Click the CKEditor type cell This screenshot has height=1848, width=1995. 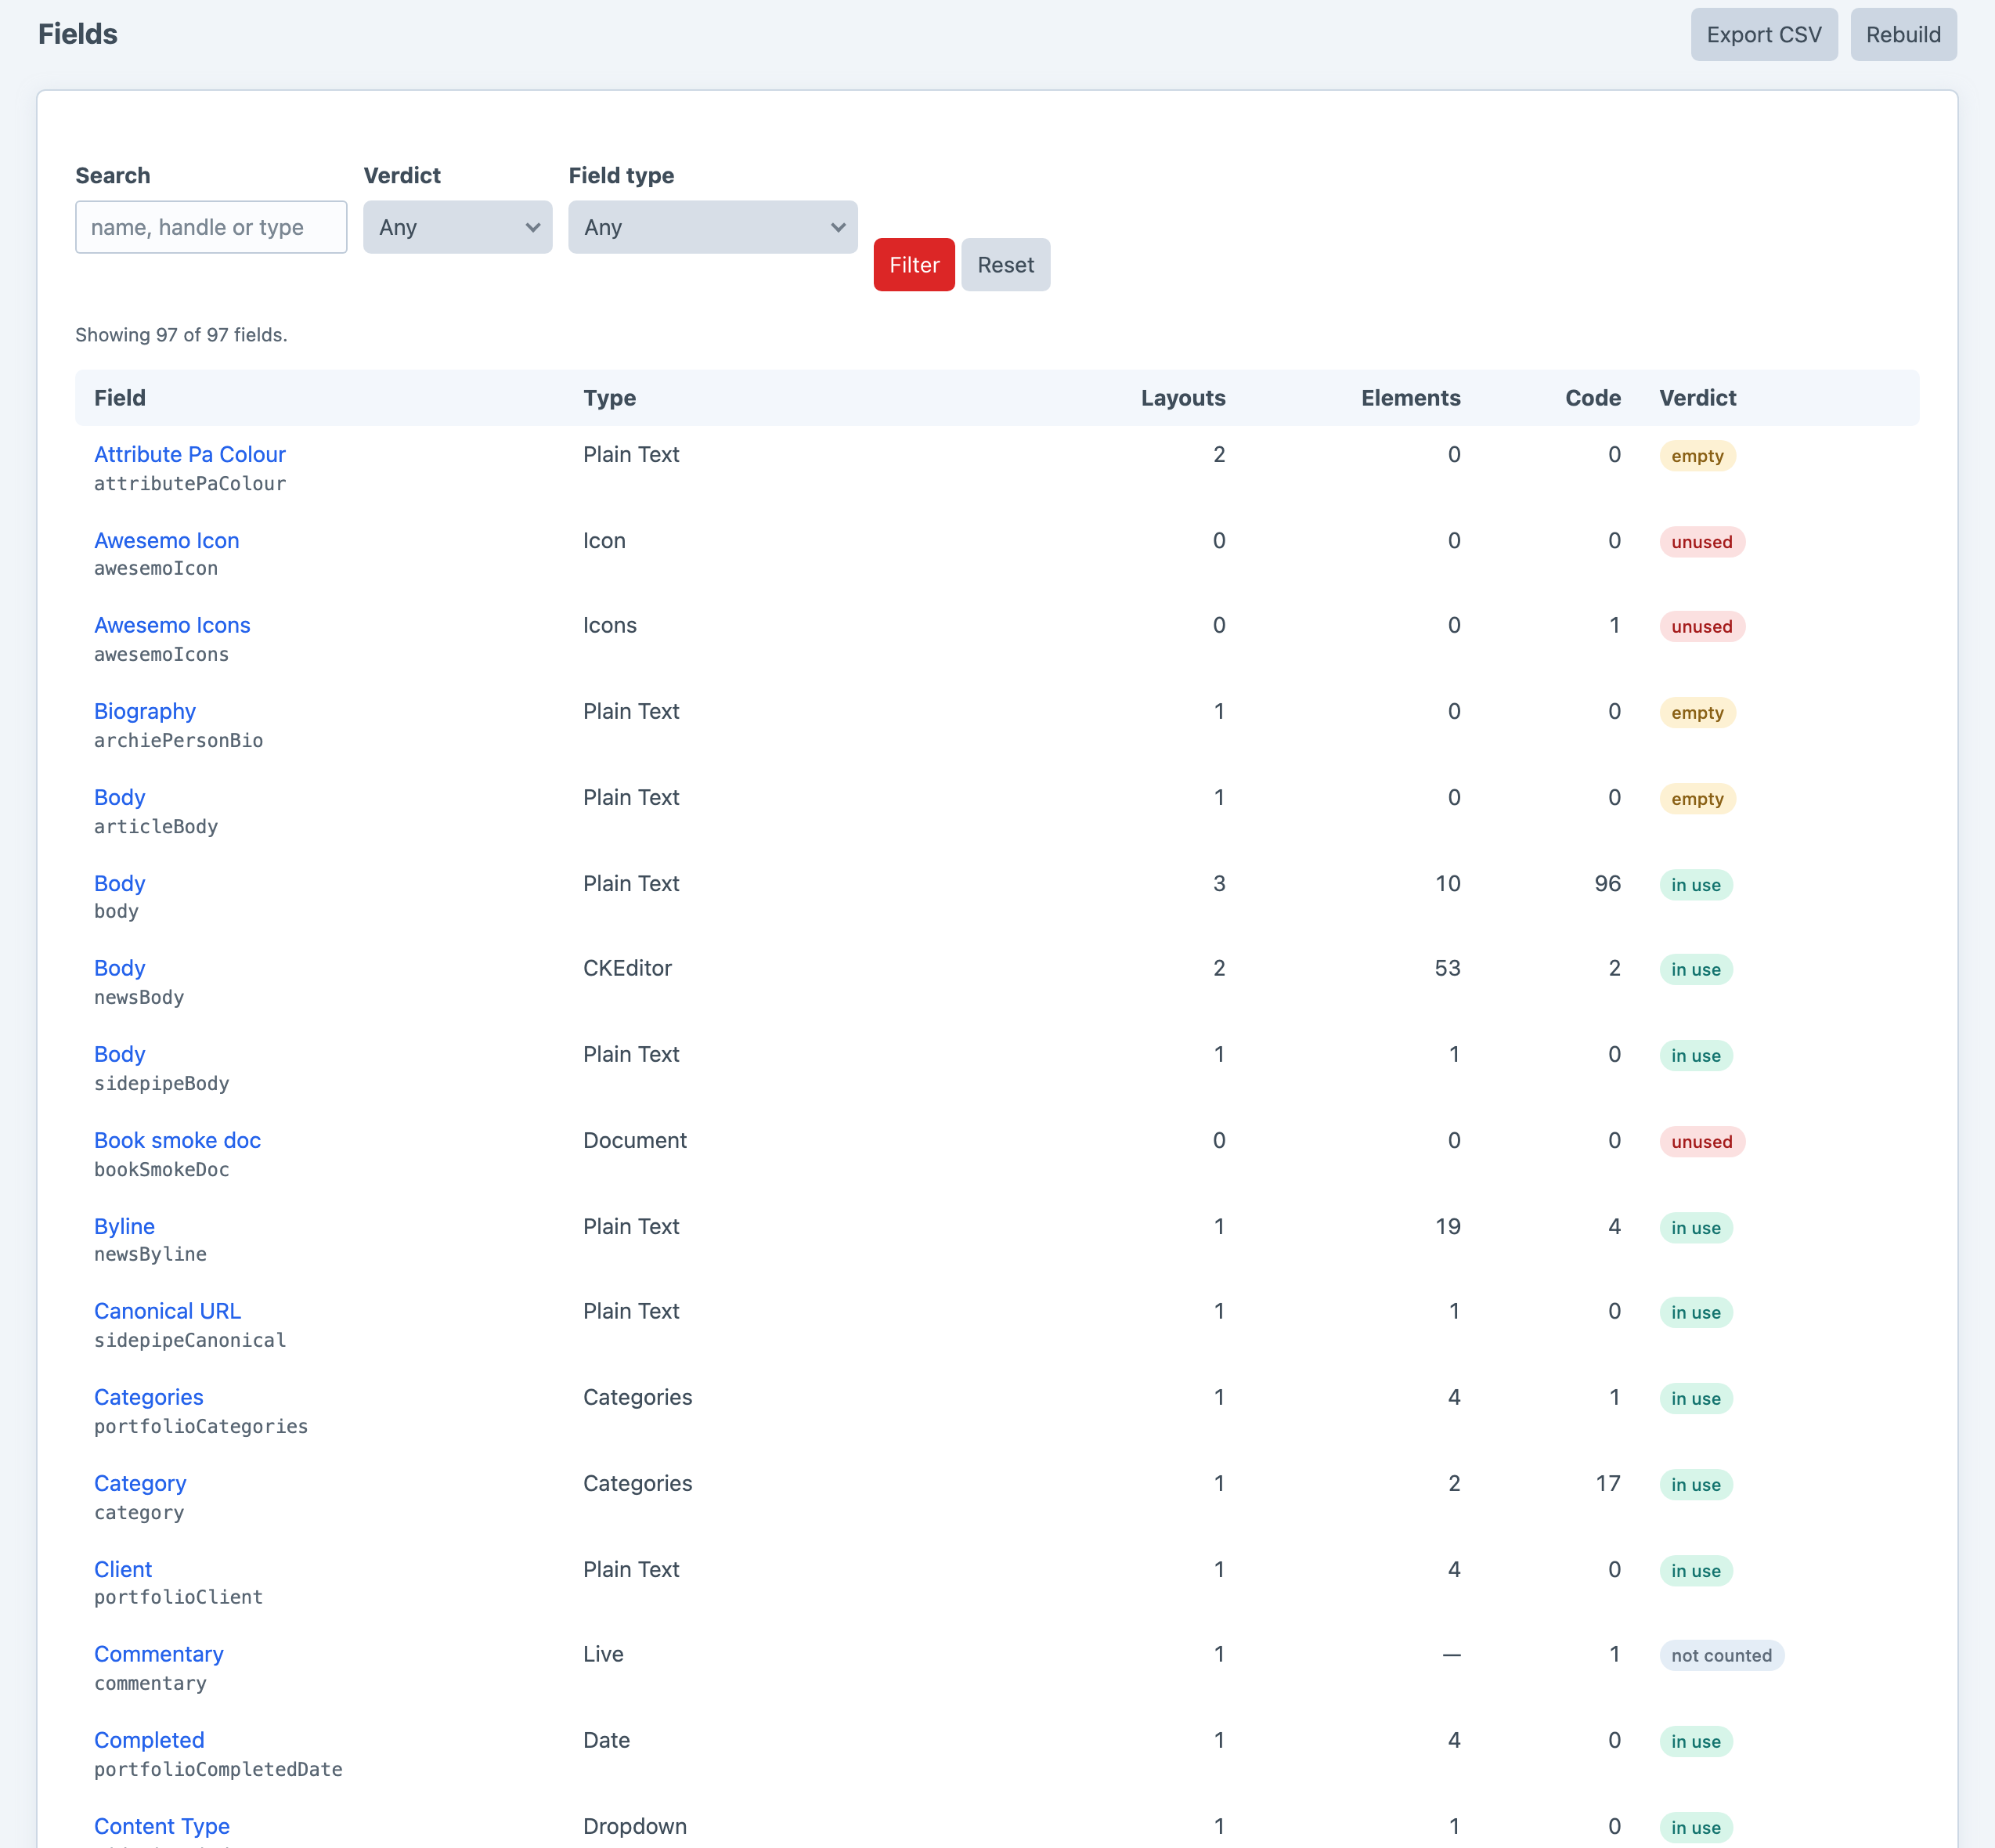(x=627, y=968)
